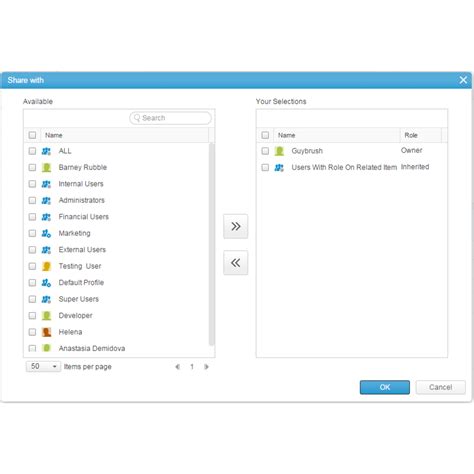Click the Super Users group icon
474x474 pixels.
46,299
